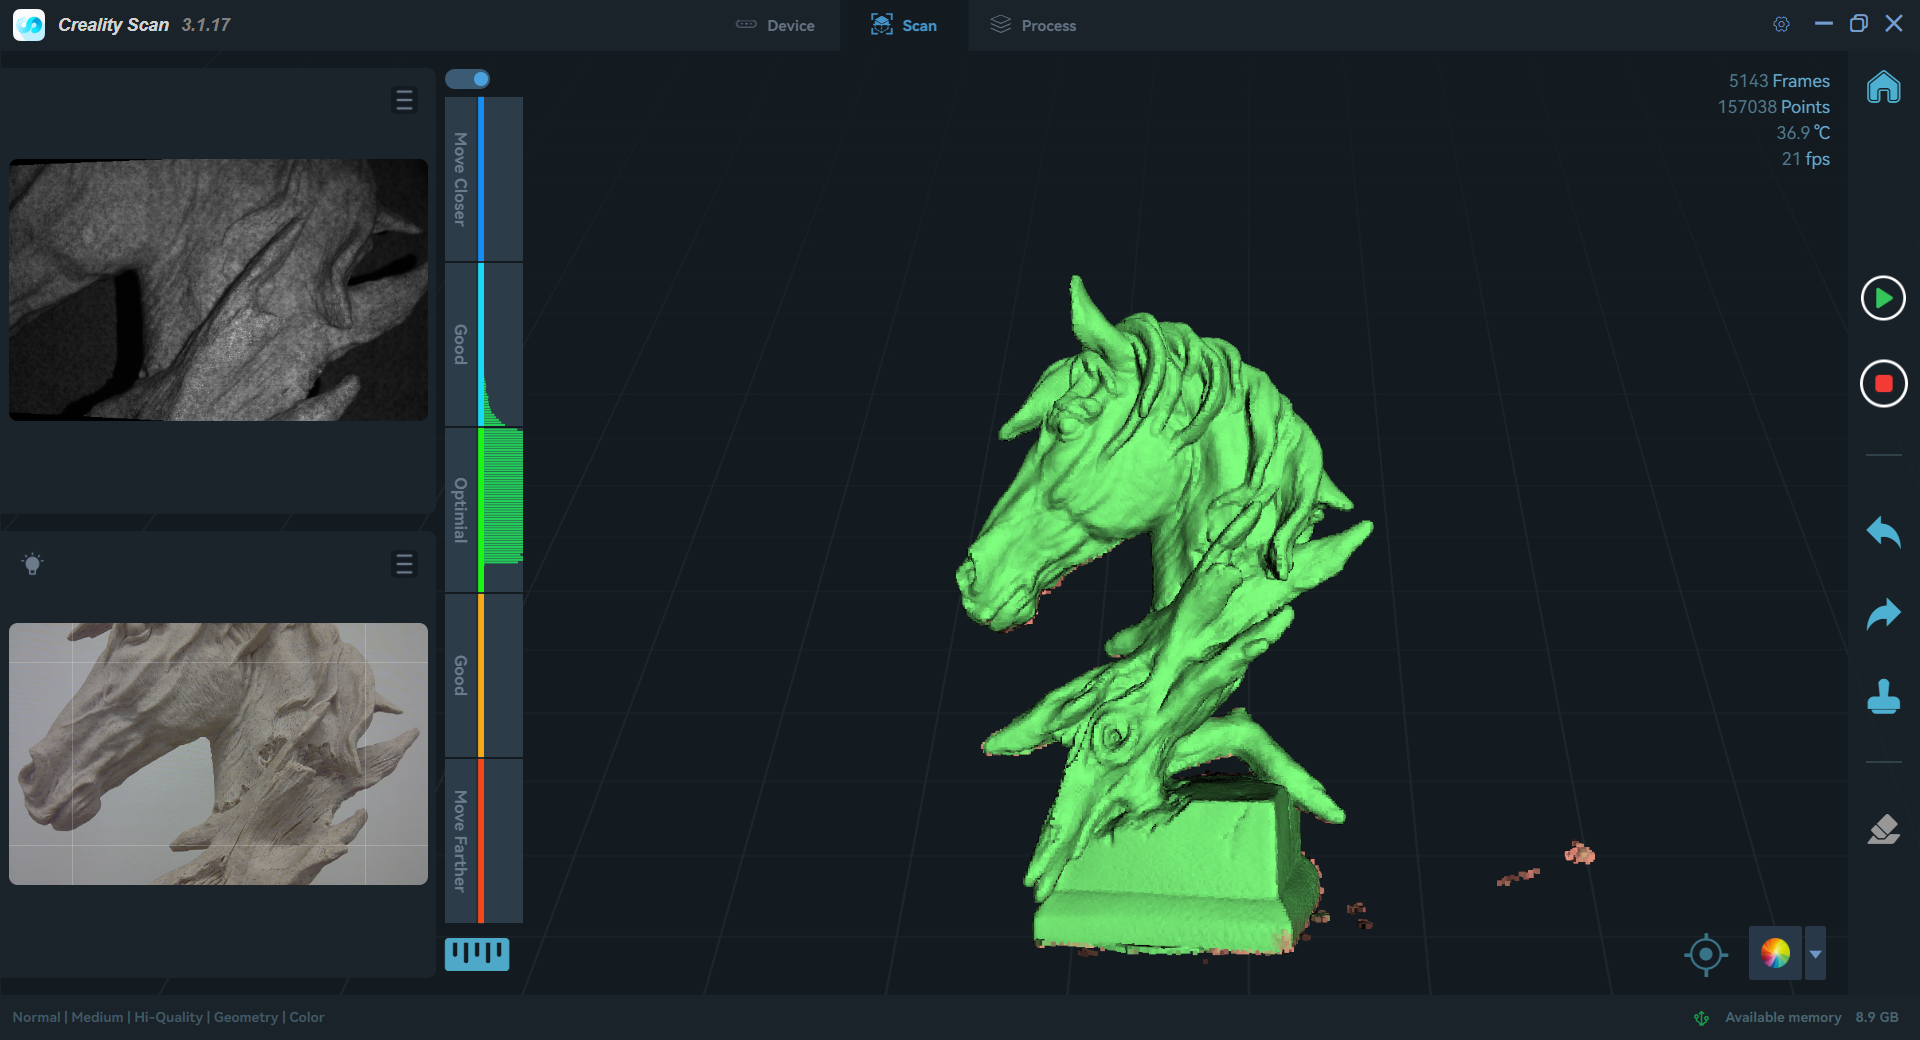Go to home via house icon
The height and width of the screenshot is (1040, 1920).
click(1884, 87)
